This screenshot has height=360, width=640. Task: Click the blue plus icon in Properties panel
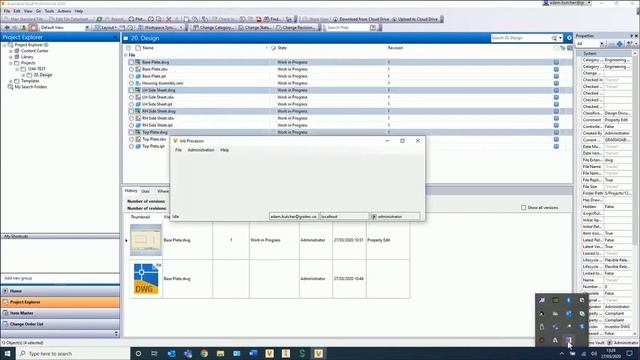point(620,44)
